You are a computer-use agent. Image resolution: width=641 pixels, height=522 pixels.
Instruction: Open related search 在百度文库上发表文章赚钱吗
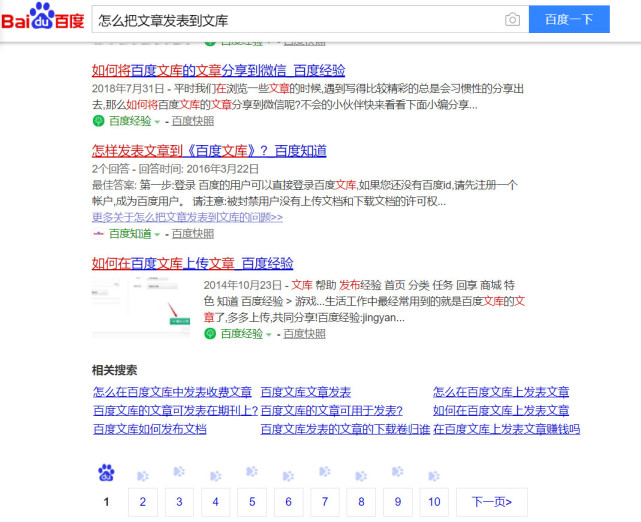coord(507,429)
